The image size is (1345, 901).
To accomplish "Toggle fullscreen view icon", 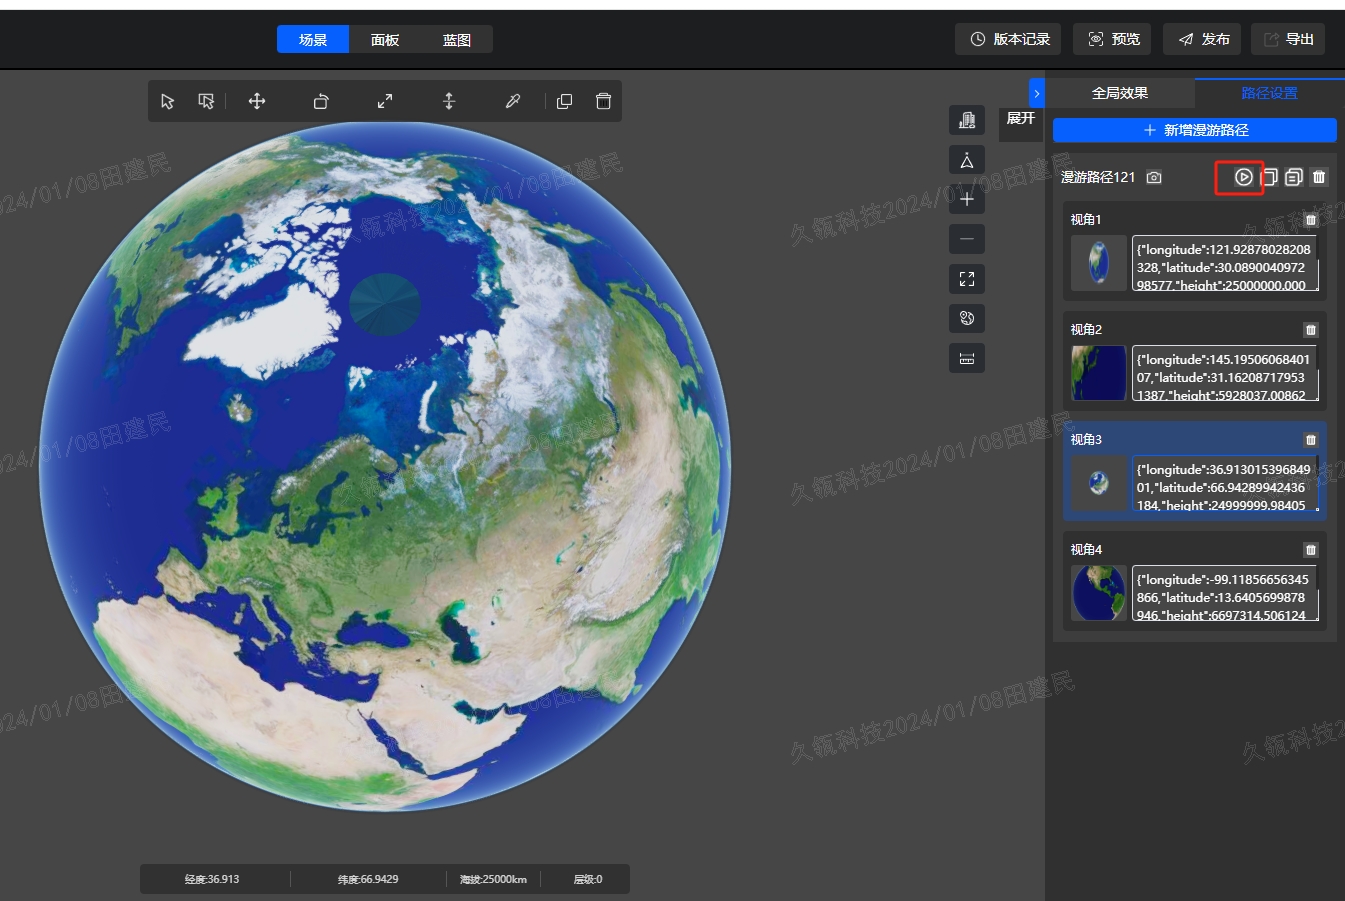I will click(x=967, y=279).
